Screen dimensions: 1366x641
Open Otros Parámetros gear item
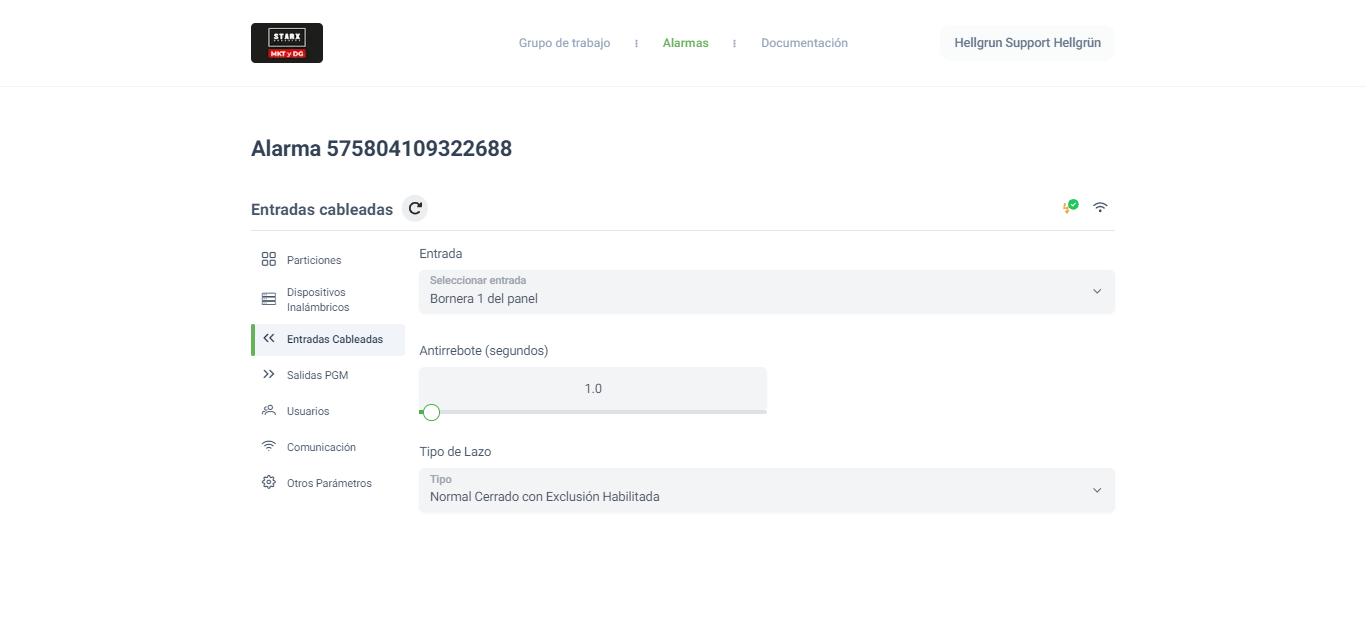point(328,483)
